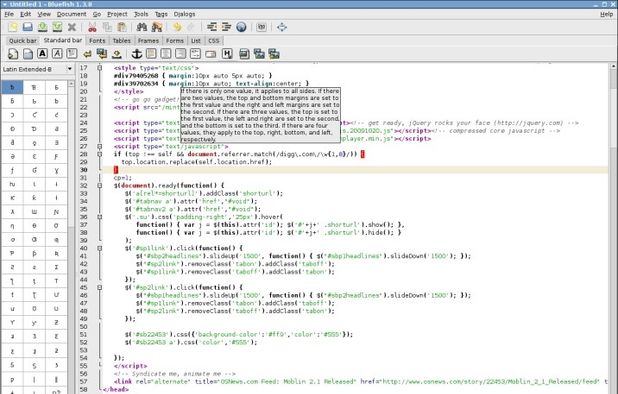This screenshot has height=394, width=618.
Task: Open the Latin Extended B character set dropdown
Action: [37, 69]
